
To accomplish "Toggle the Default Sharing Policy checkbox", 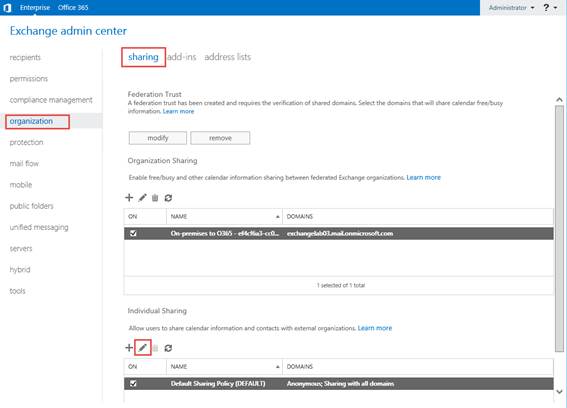I will pos(133,383).
